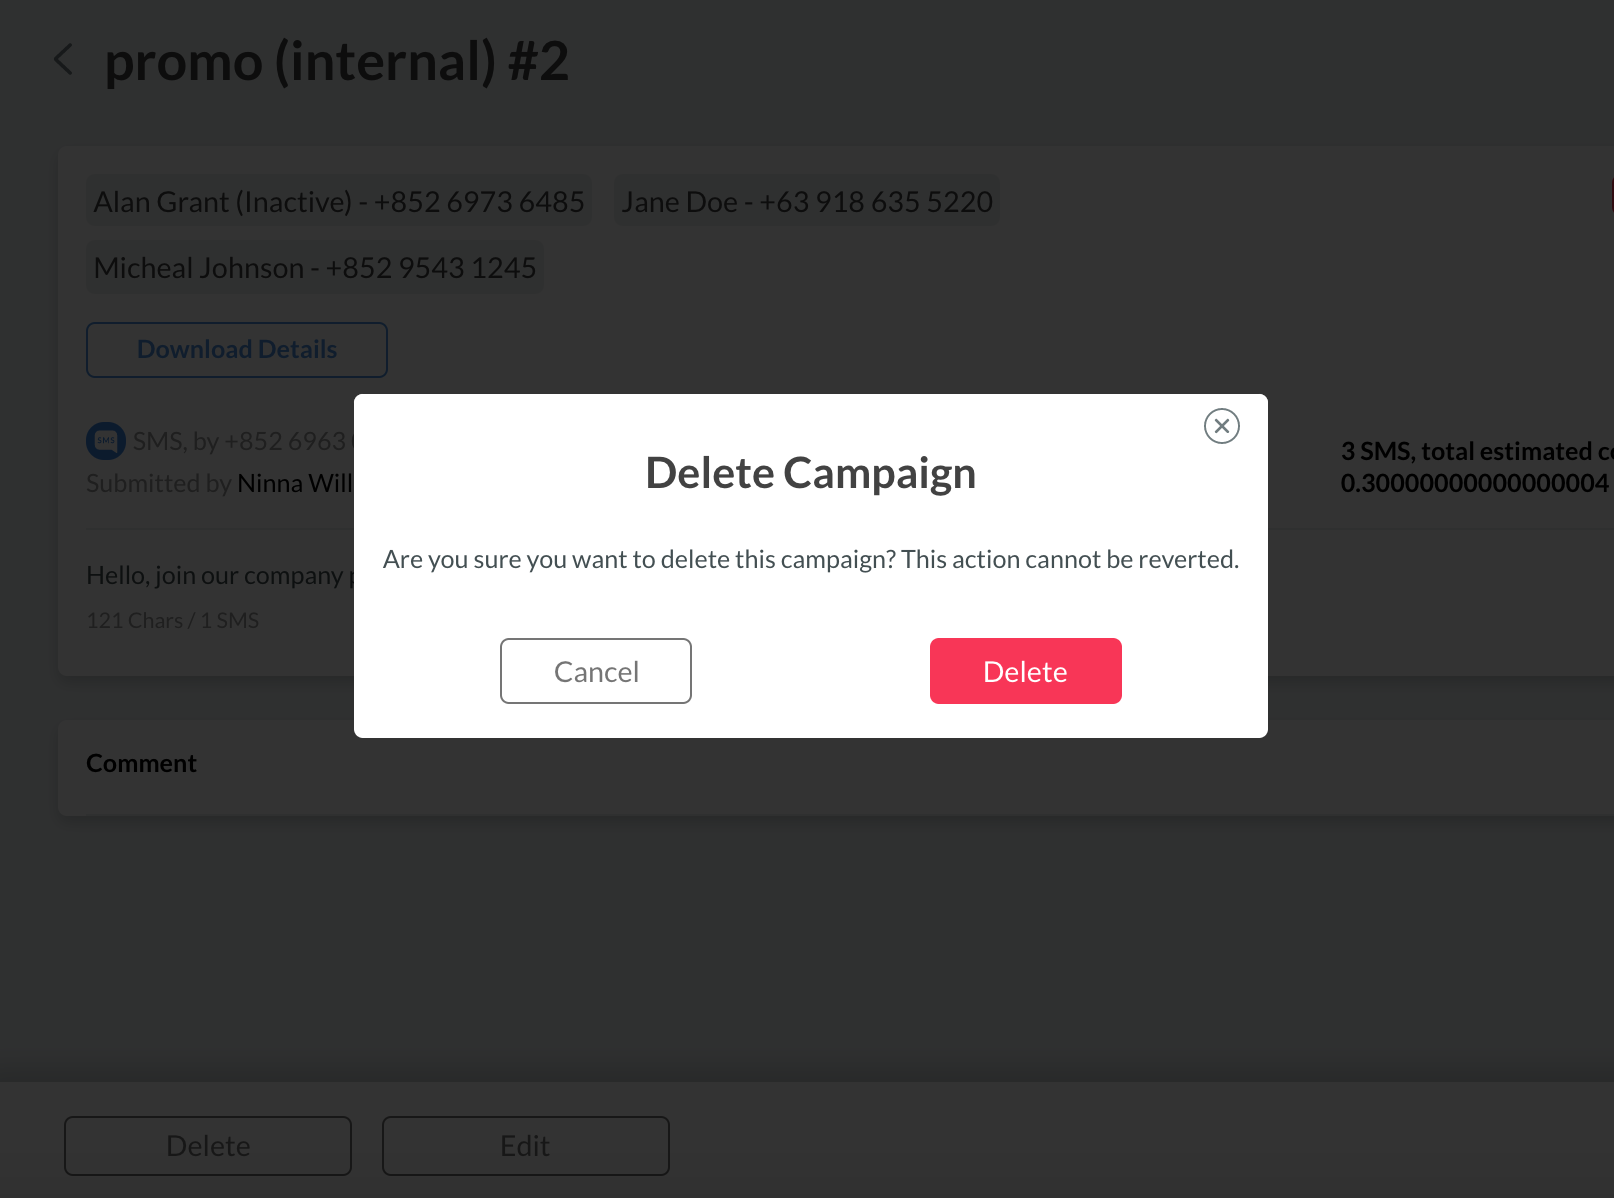Click the back arrow beside campaign title
Screen dimensions: 1614x1198
[x=64, y=60]
